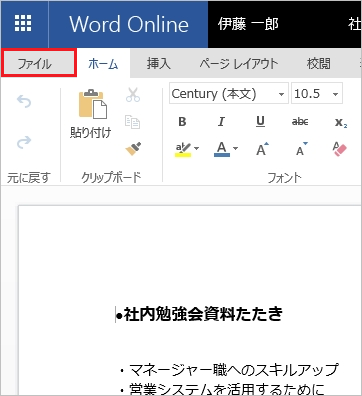This screenshot has height=396, width=362.
Task: Select the format painter brush
Action: 133,149
